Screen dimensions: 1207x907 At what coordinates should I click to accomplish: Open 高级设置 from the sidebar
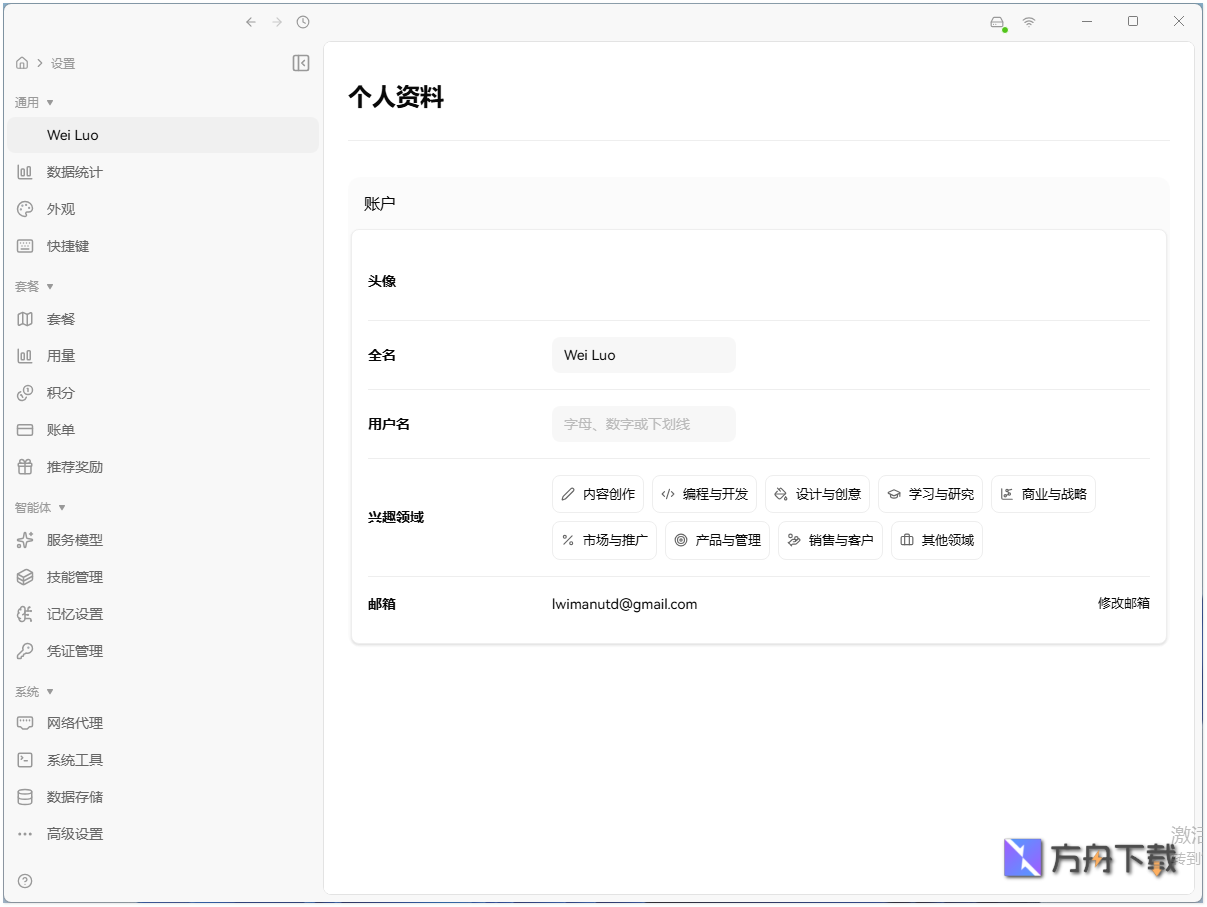pos(75,833)
